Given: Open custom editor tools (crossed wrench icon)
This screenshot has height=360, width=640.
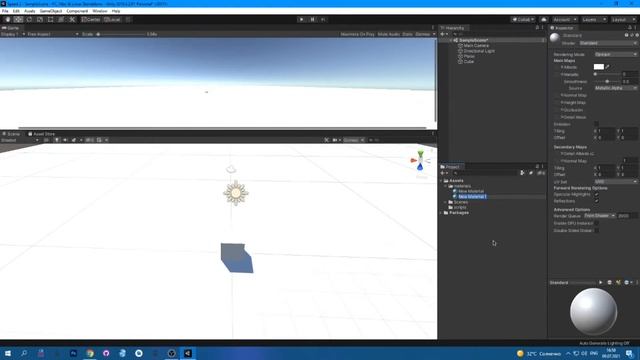Looking at the screenshot, I should click(72, 20).
